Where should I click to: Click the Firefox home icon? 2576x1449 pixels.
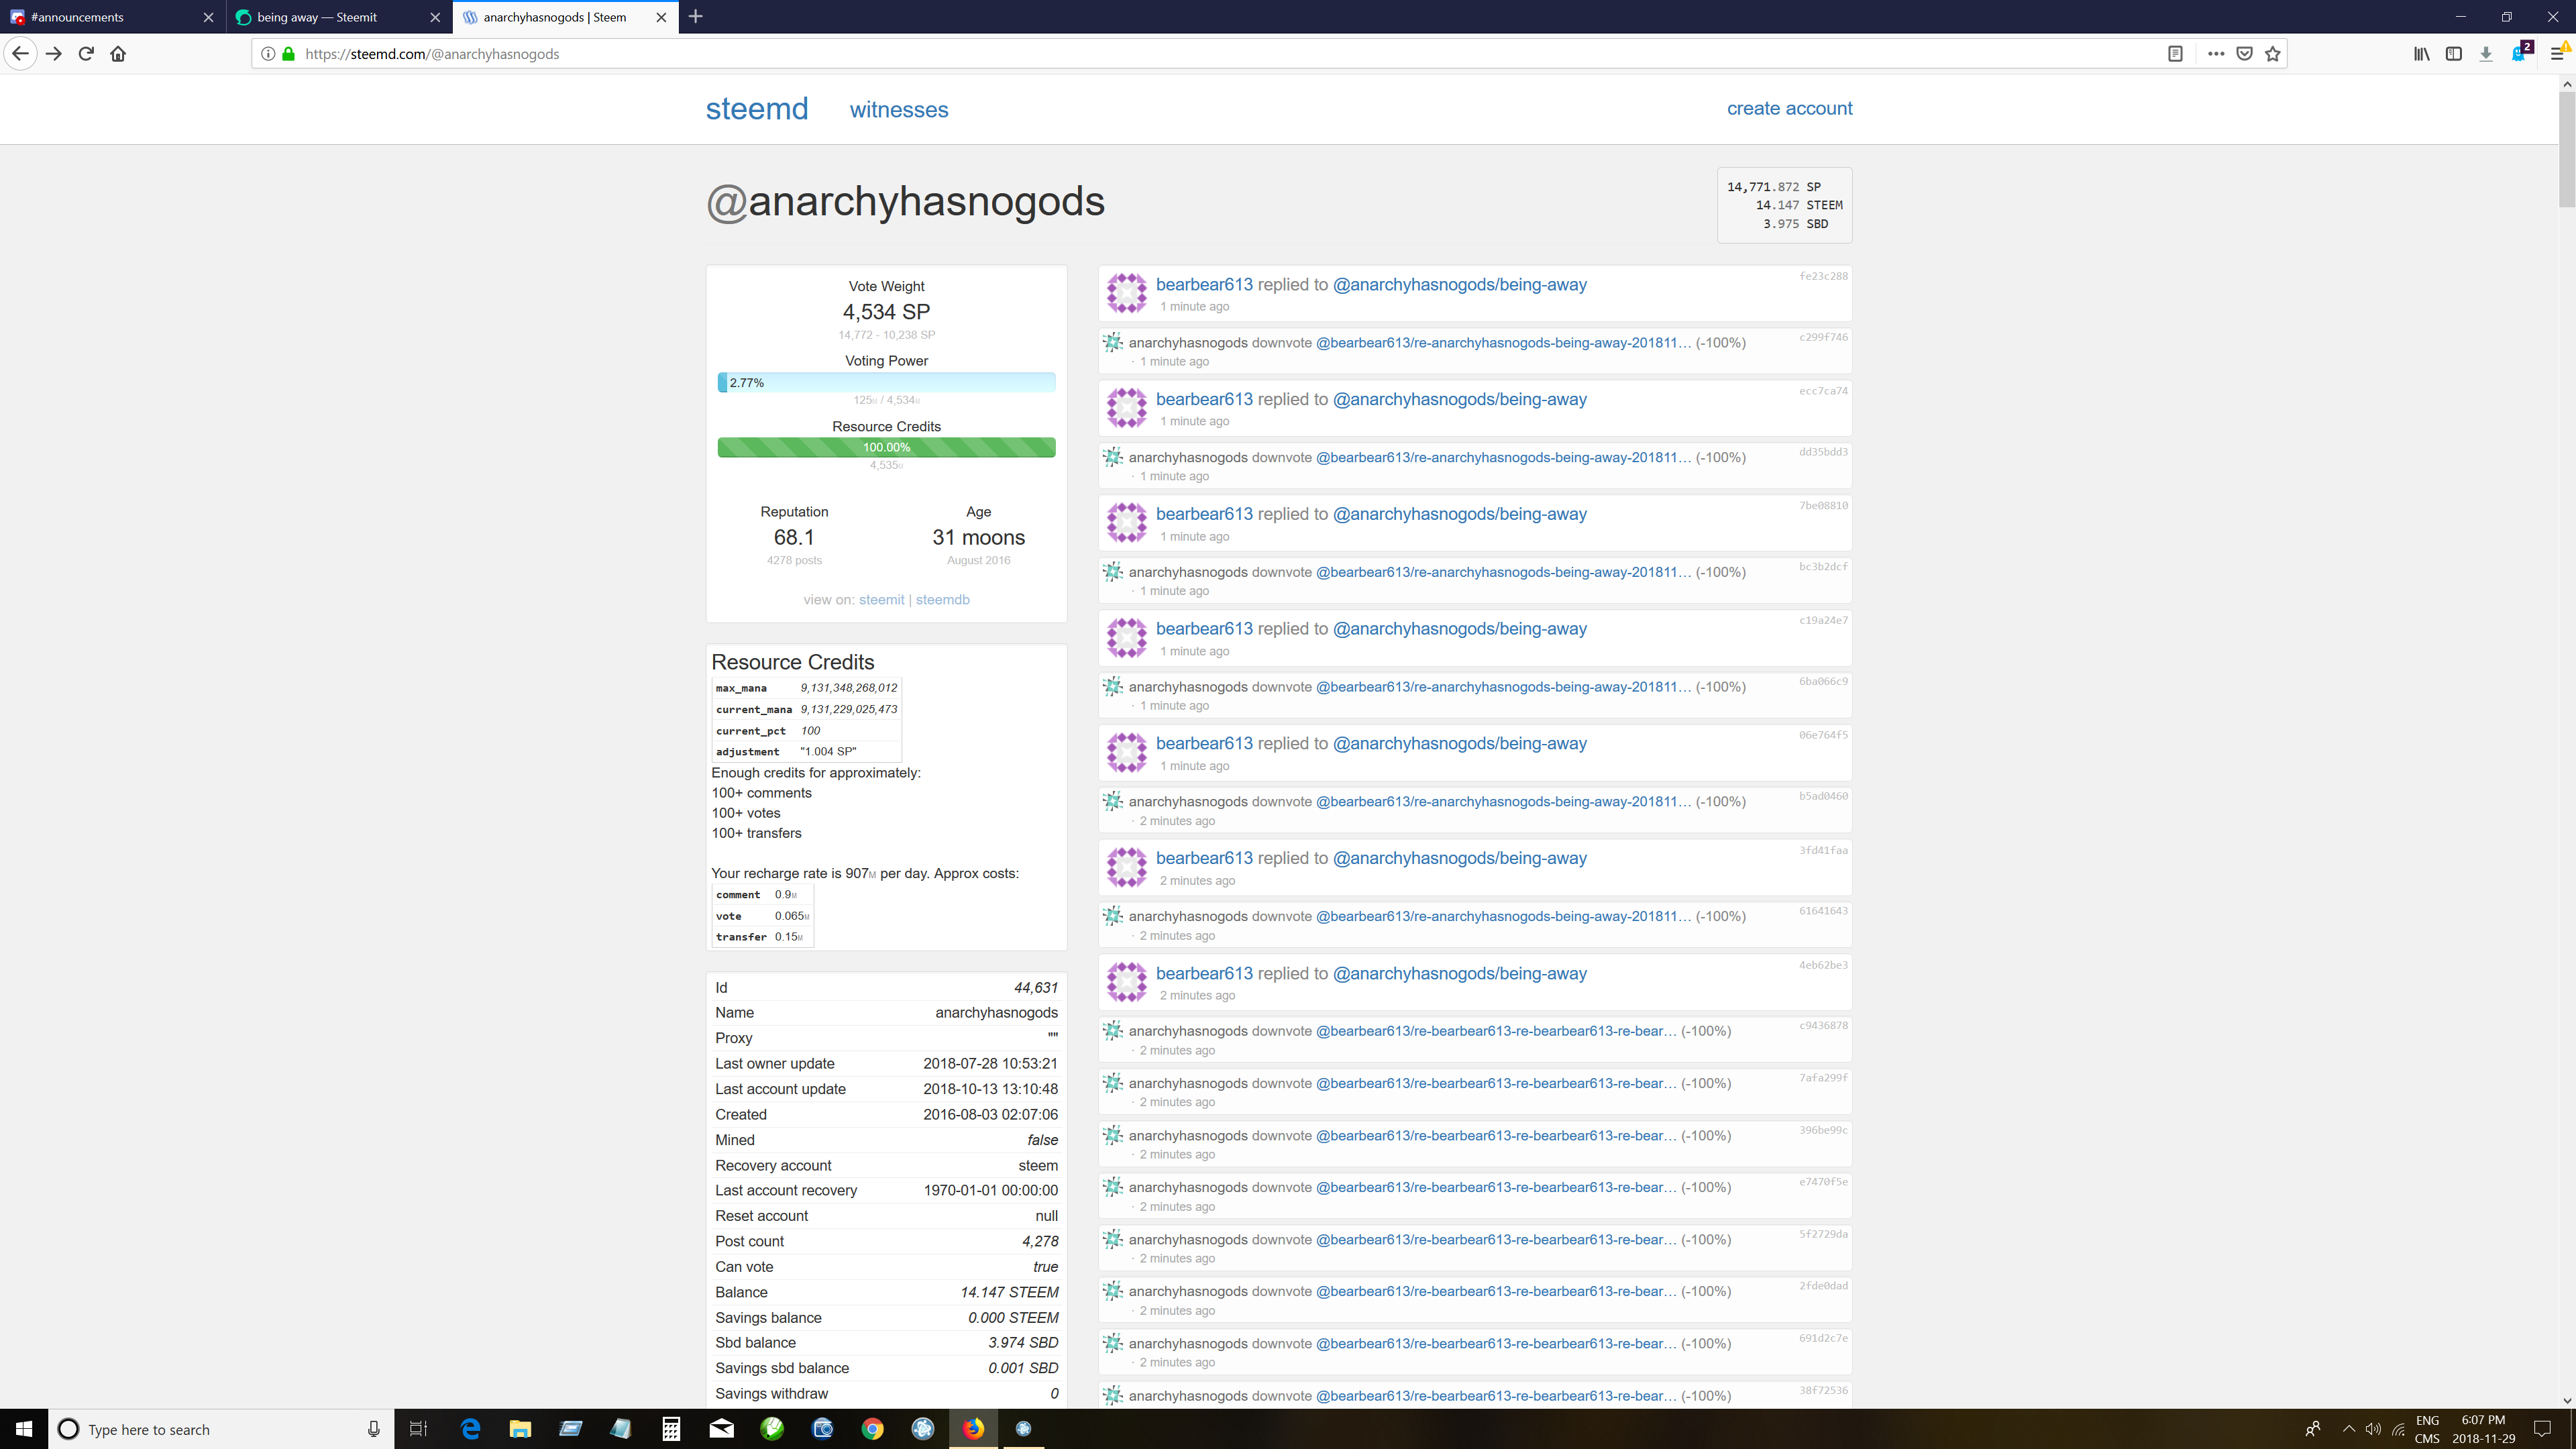tap(118, 54)
